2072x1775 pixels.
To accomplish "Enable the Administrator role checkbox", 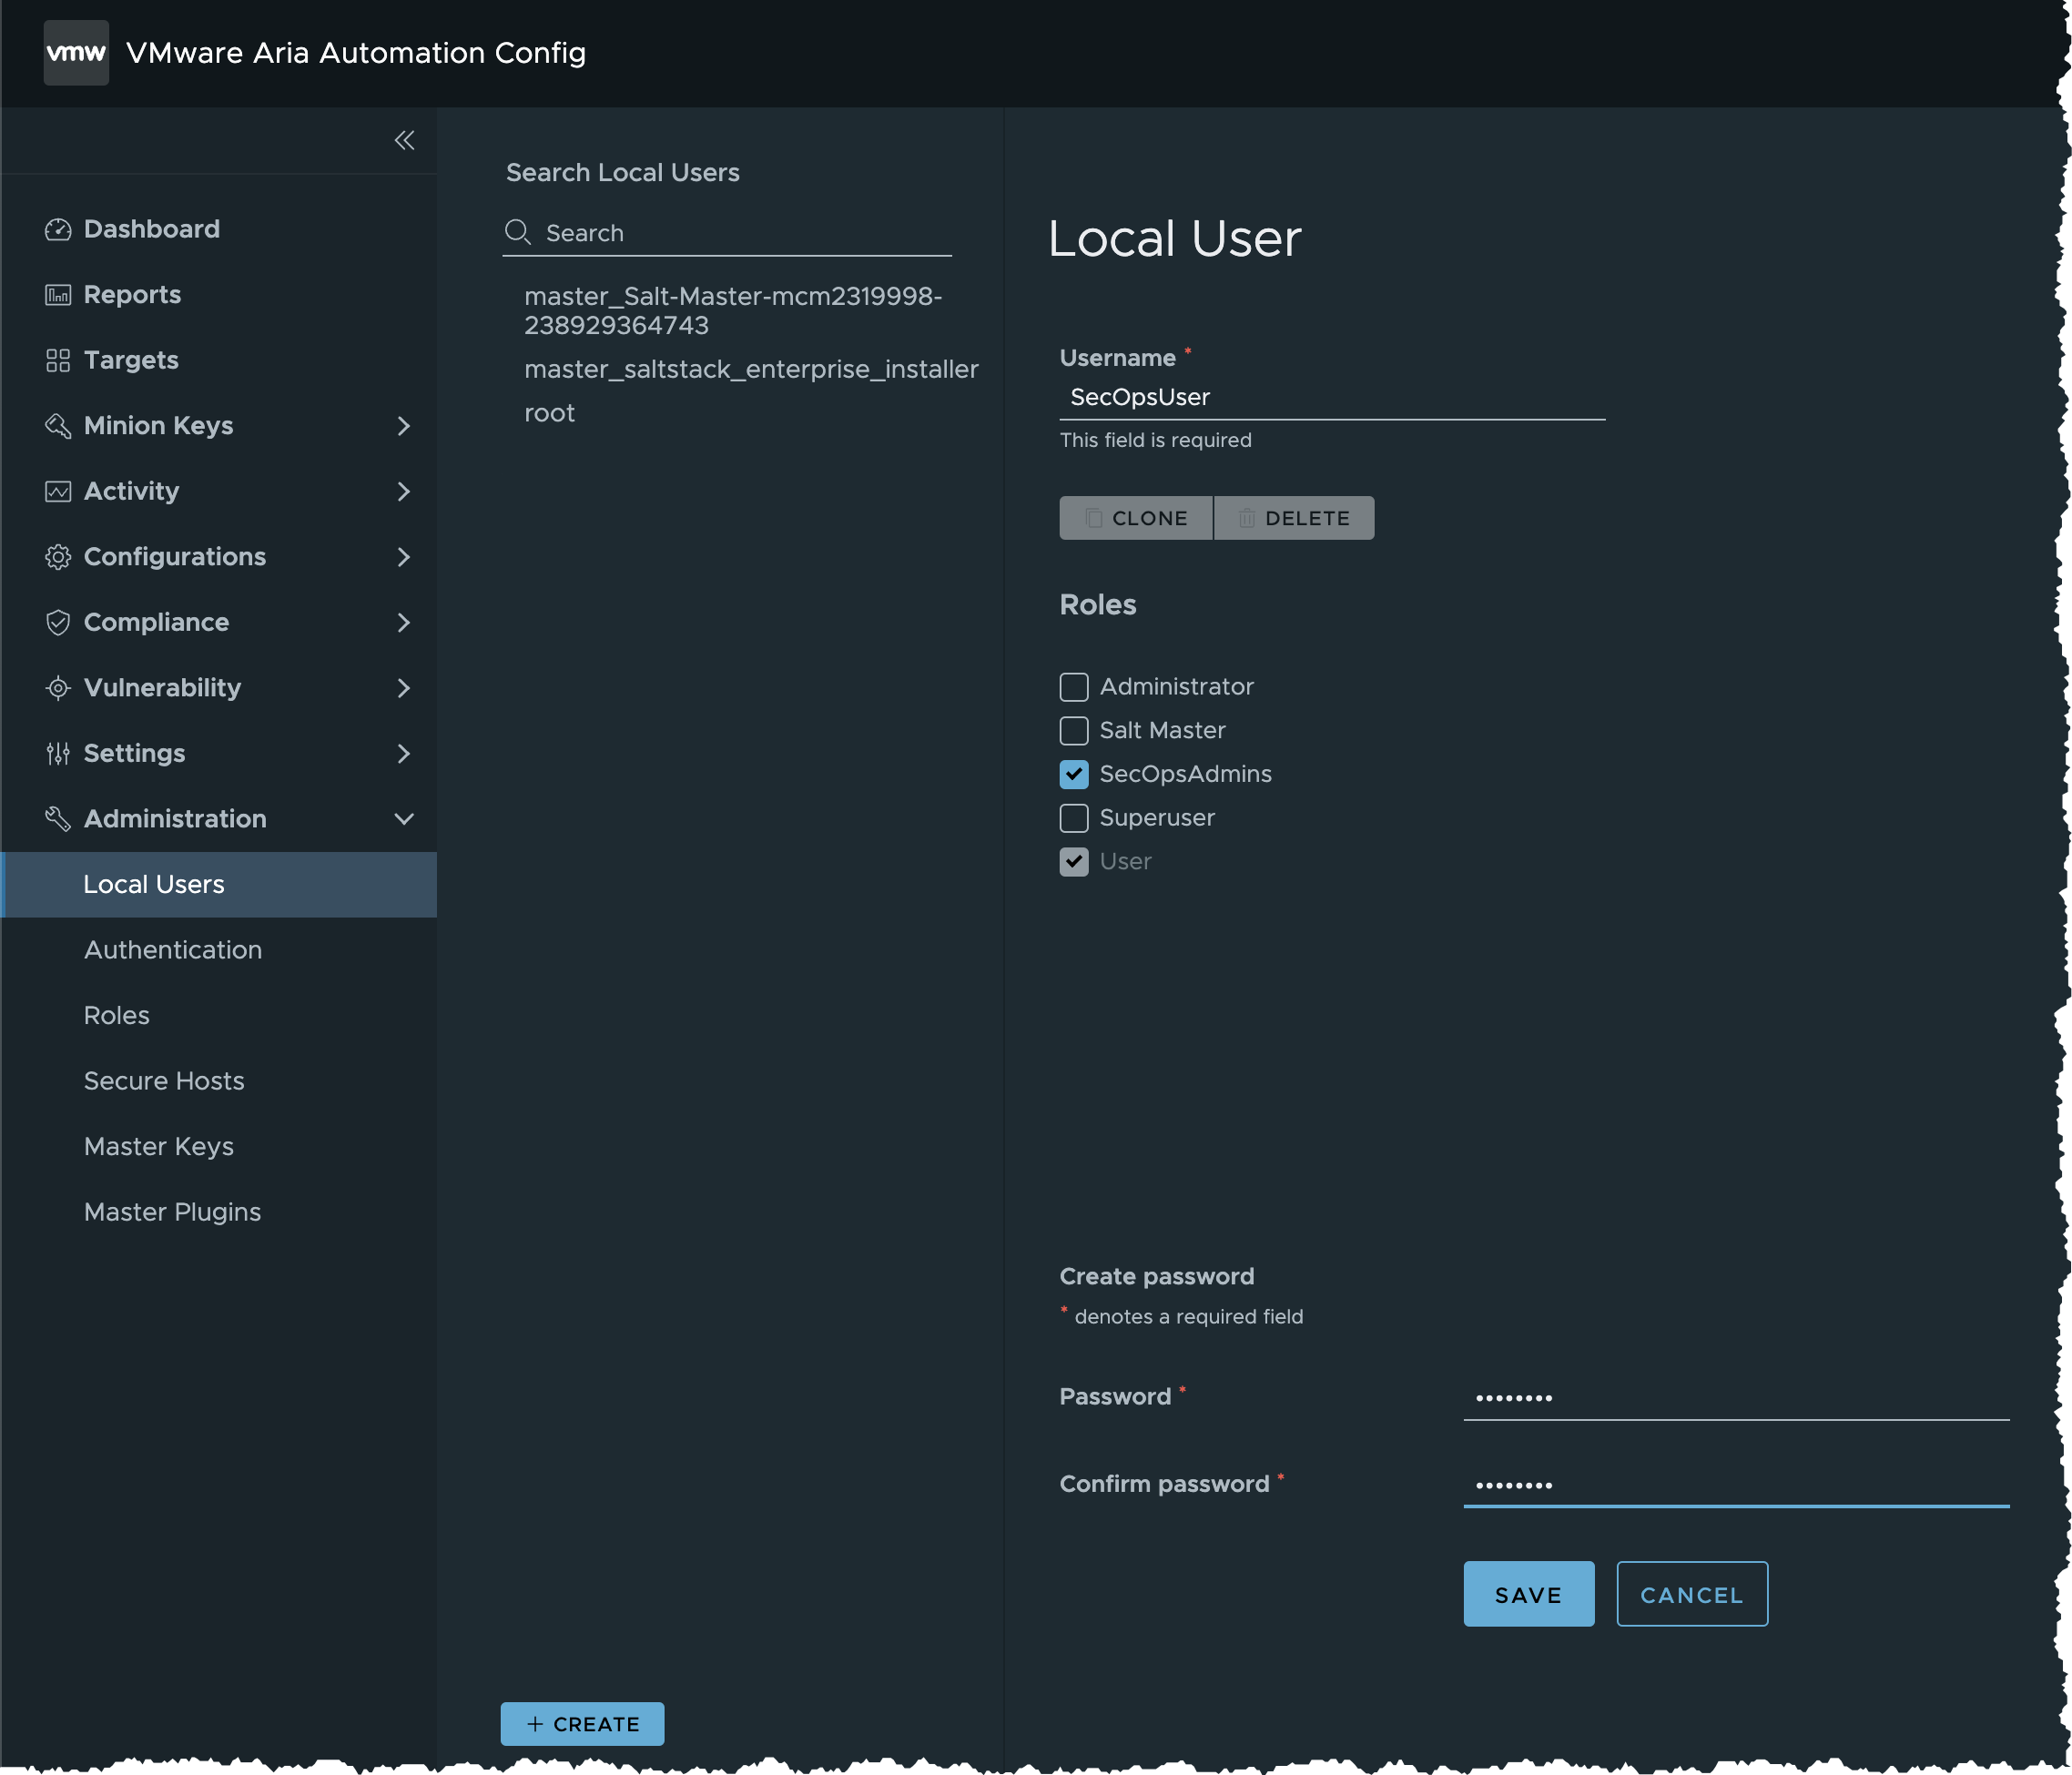I will [x=1074, y=687].
